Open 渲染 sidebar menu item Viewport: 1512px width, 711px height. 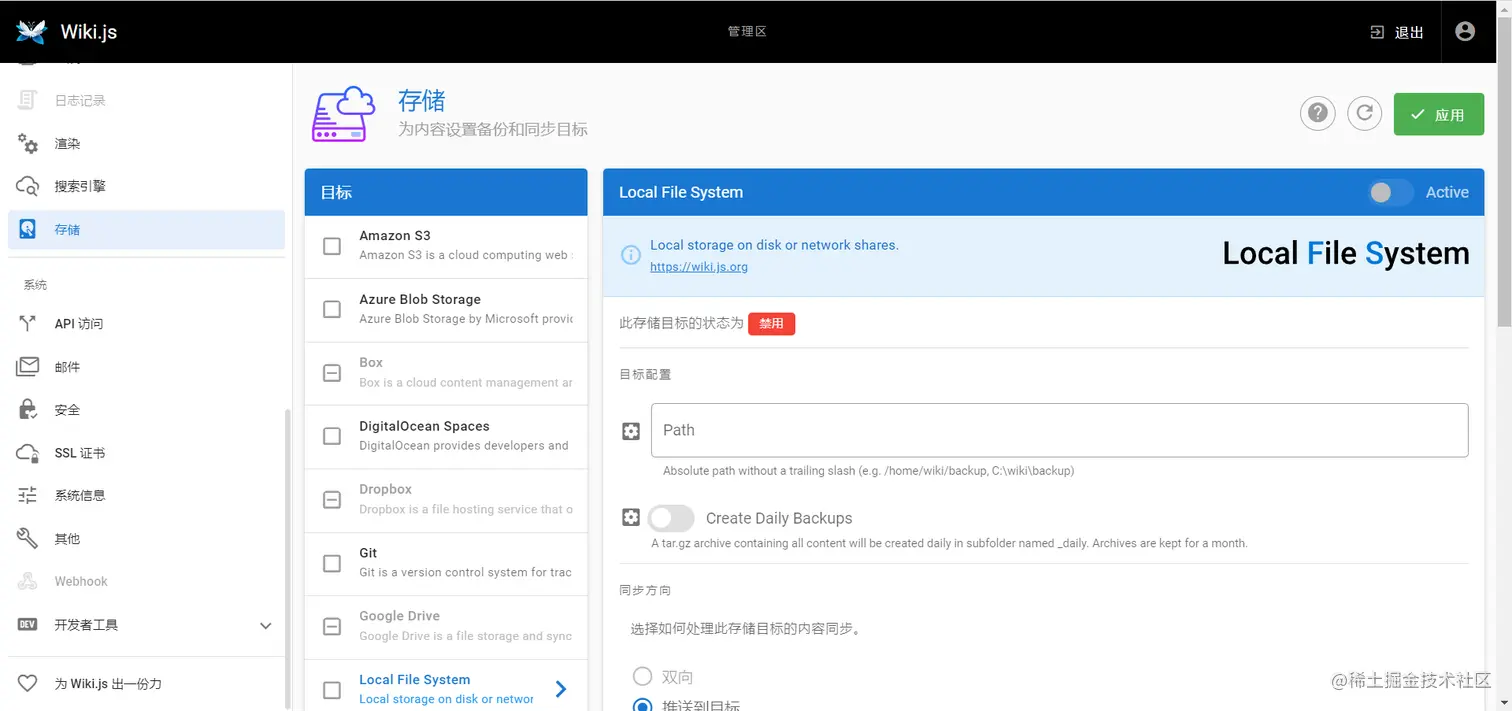pos(147,143)
